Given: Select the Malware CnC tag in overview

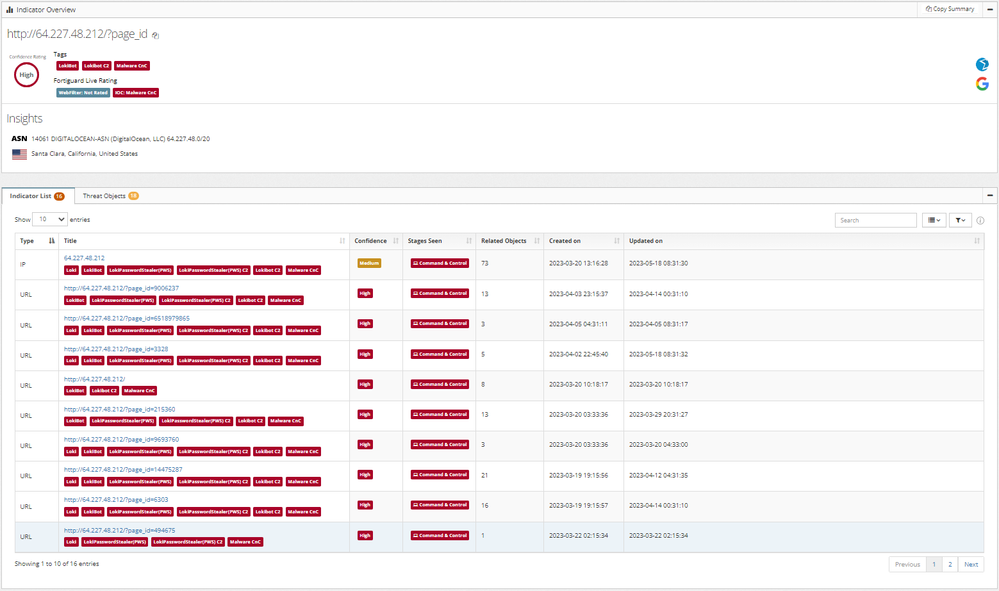Looking at the screenshot, I should pos(132,66).
